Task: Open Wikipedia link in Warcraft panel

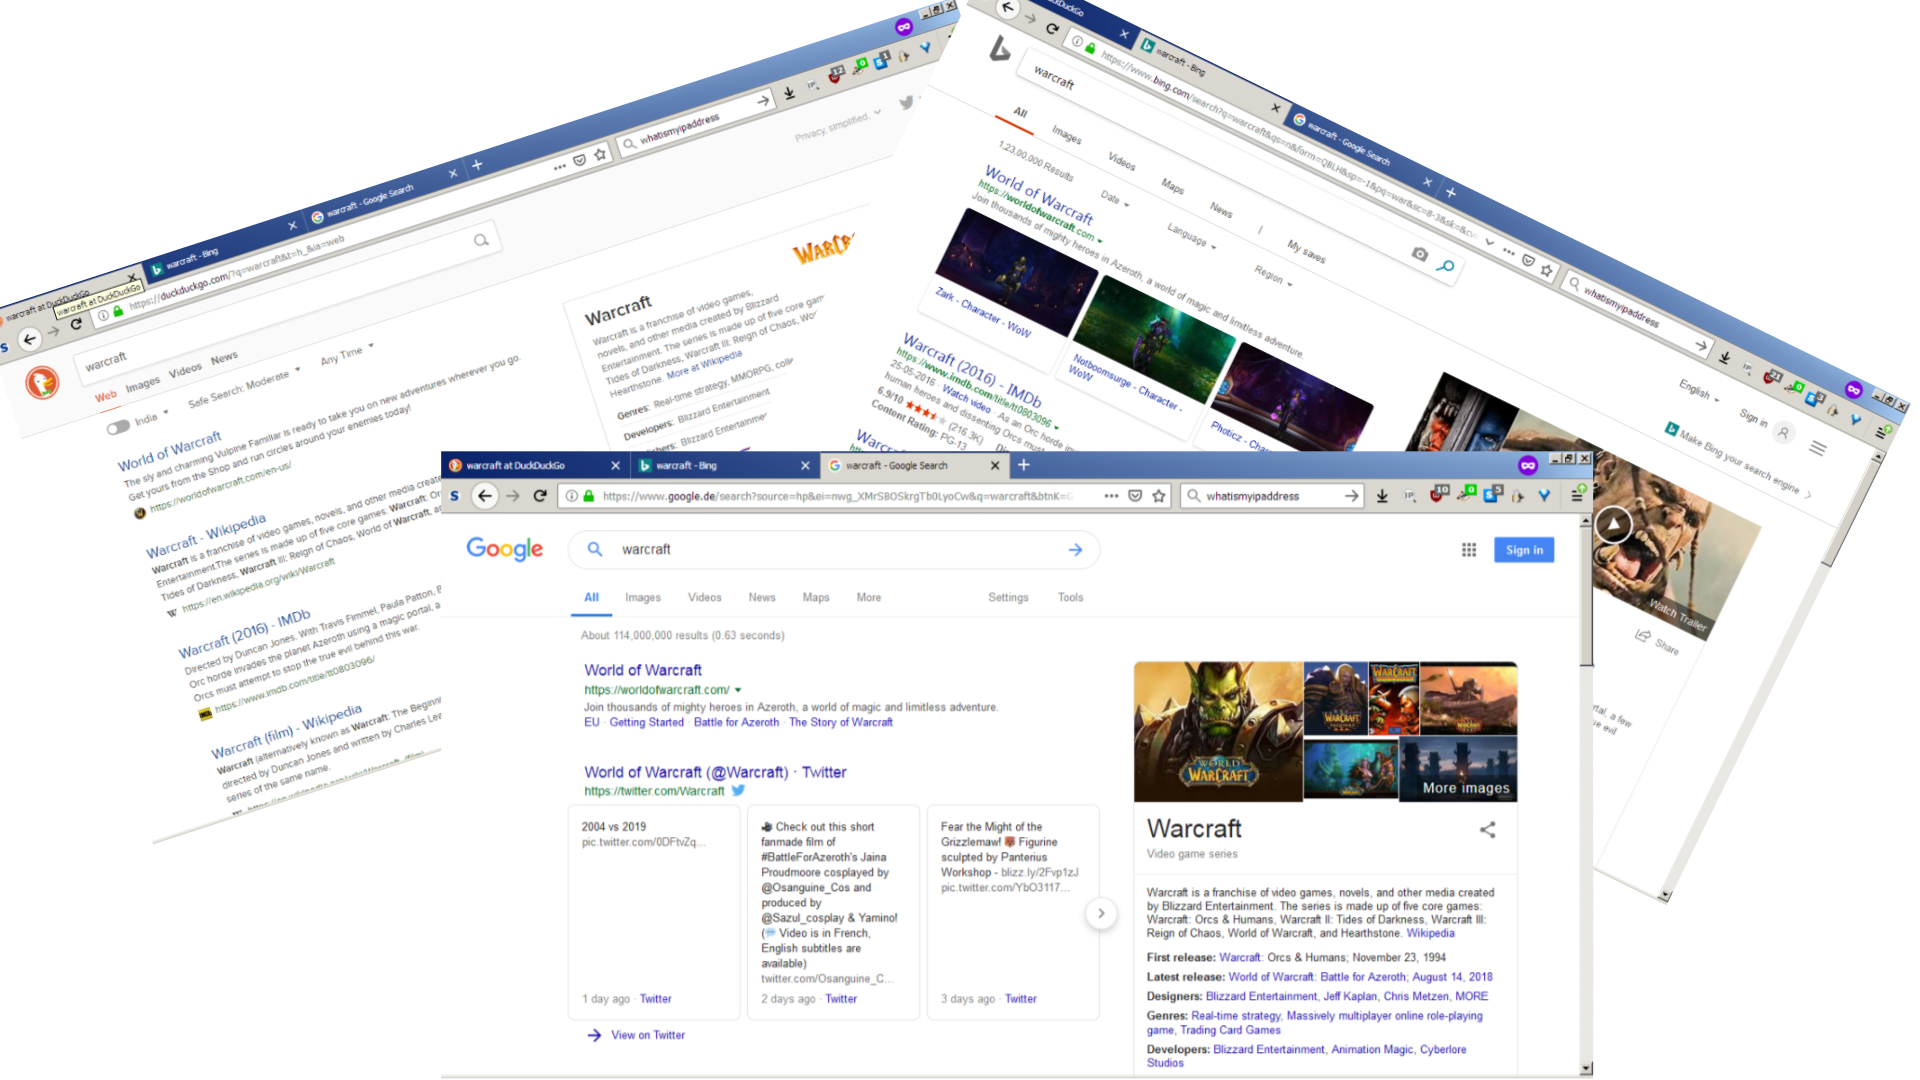Action: click(1431, 933)
